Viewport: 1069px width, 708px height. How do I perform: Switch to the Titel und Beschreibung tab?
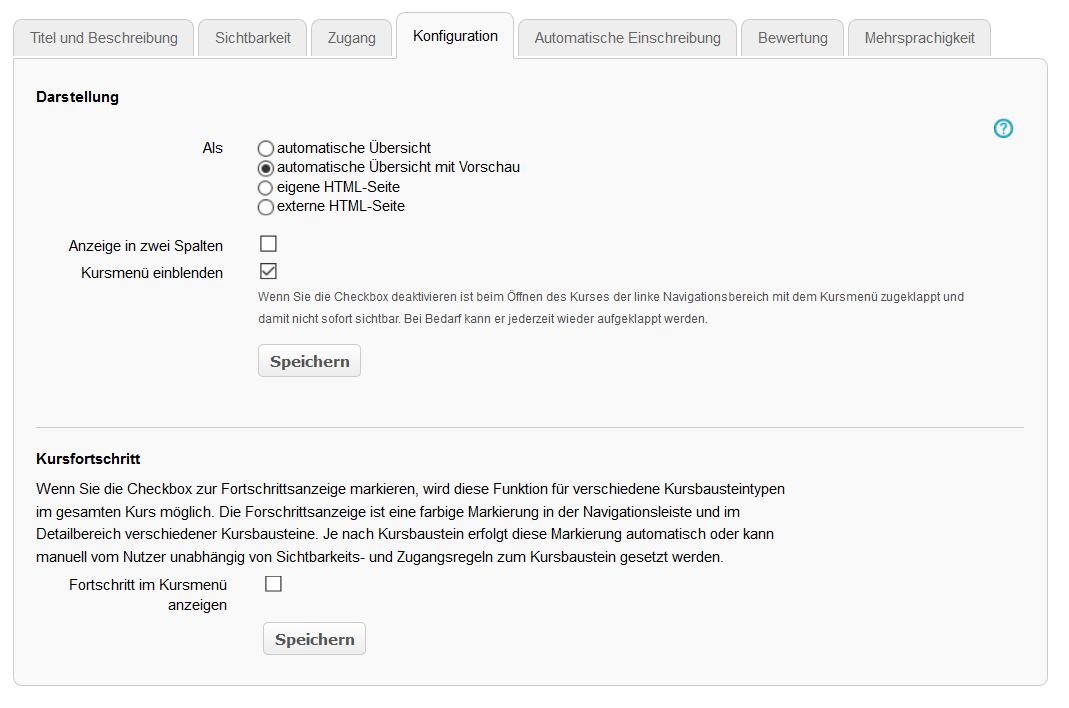tap(103, 37)
